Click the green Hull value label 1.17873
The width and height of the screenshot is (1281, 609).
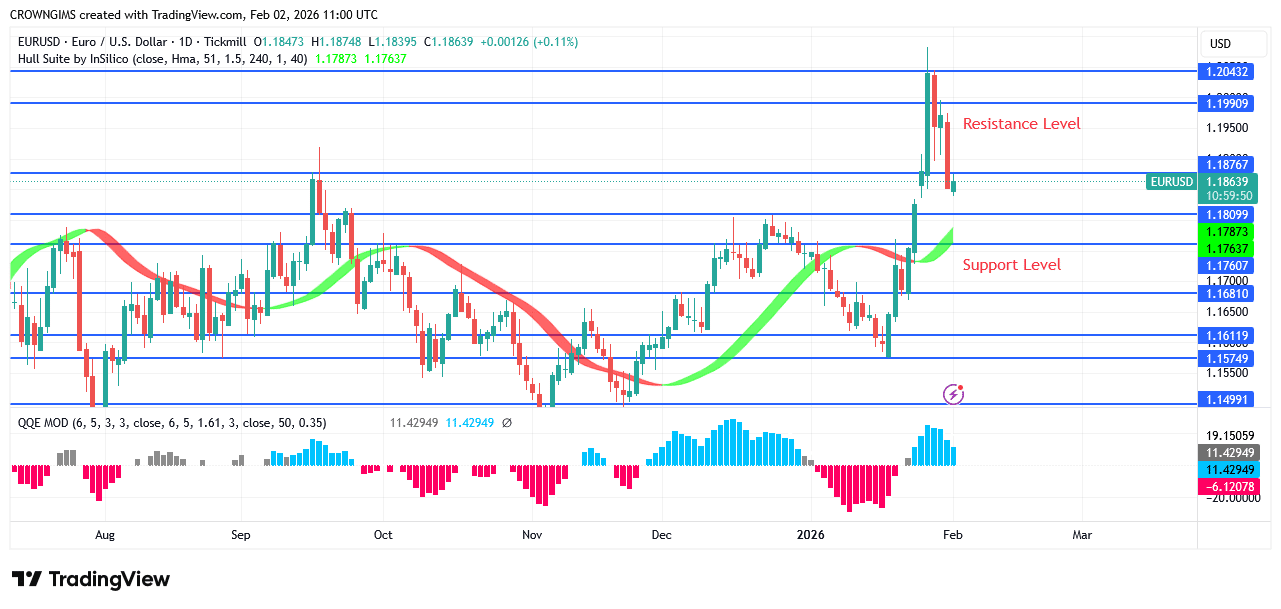pos(1229,232)
